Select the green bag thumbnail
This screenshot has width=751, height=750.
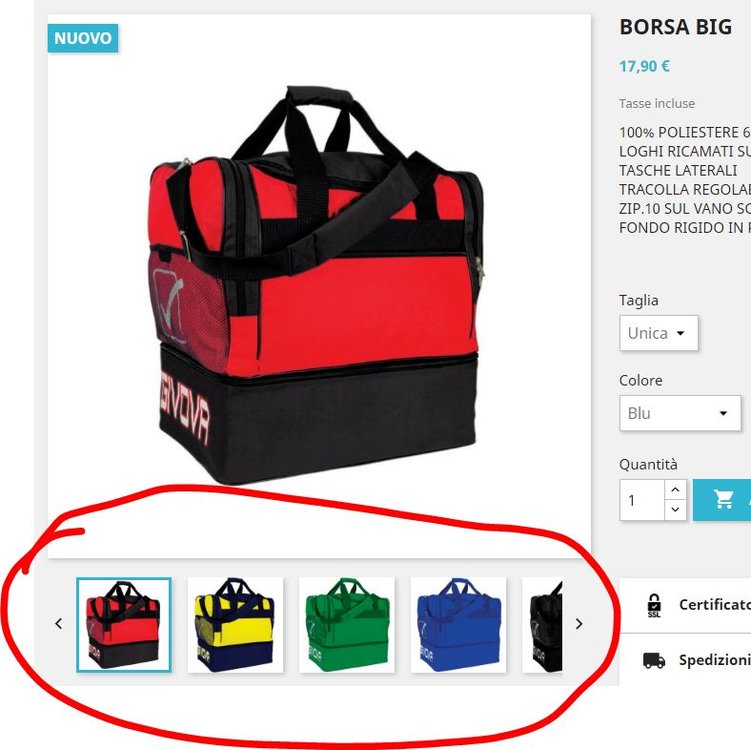(347, 625)
